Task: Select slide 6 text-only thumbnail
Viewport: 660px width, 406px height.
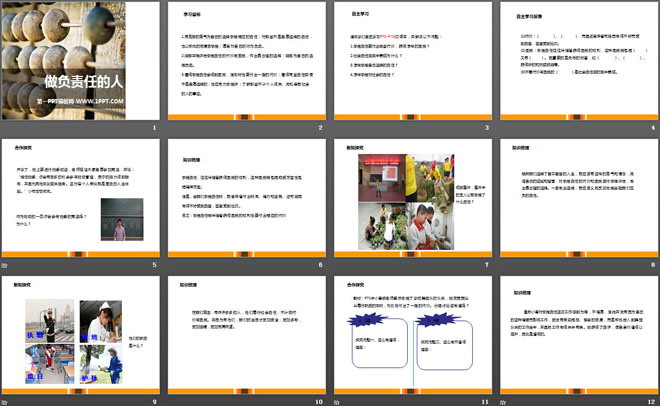Action: (x=247, y=198)
